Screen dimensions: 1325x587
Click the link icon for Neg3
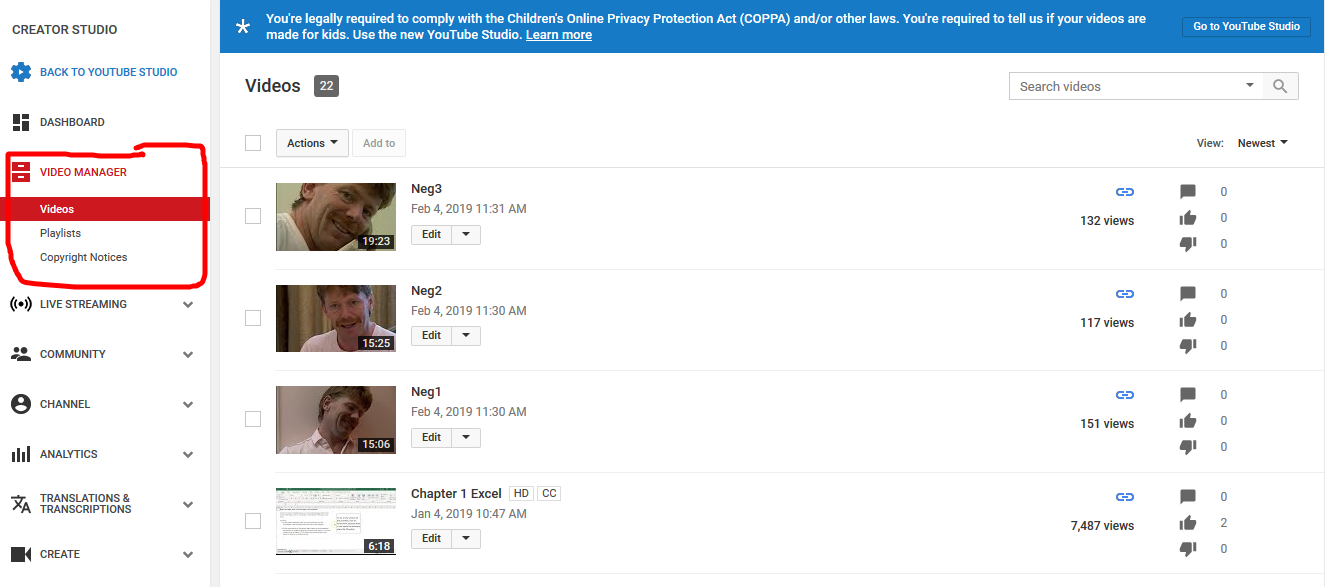point(1125,192)
